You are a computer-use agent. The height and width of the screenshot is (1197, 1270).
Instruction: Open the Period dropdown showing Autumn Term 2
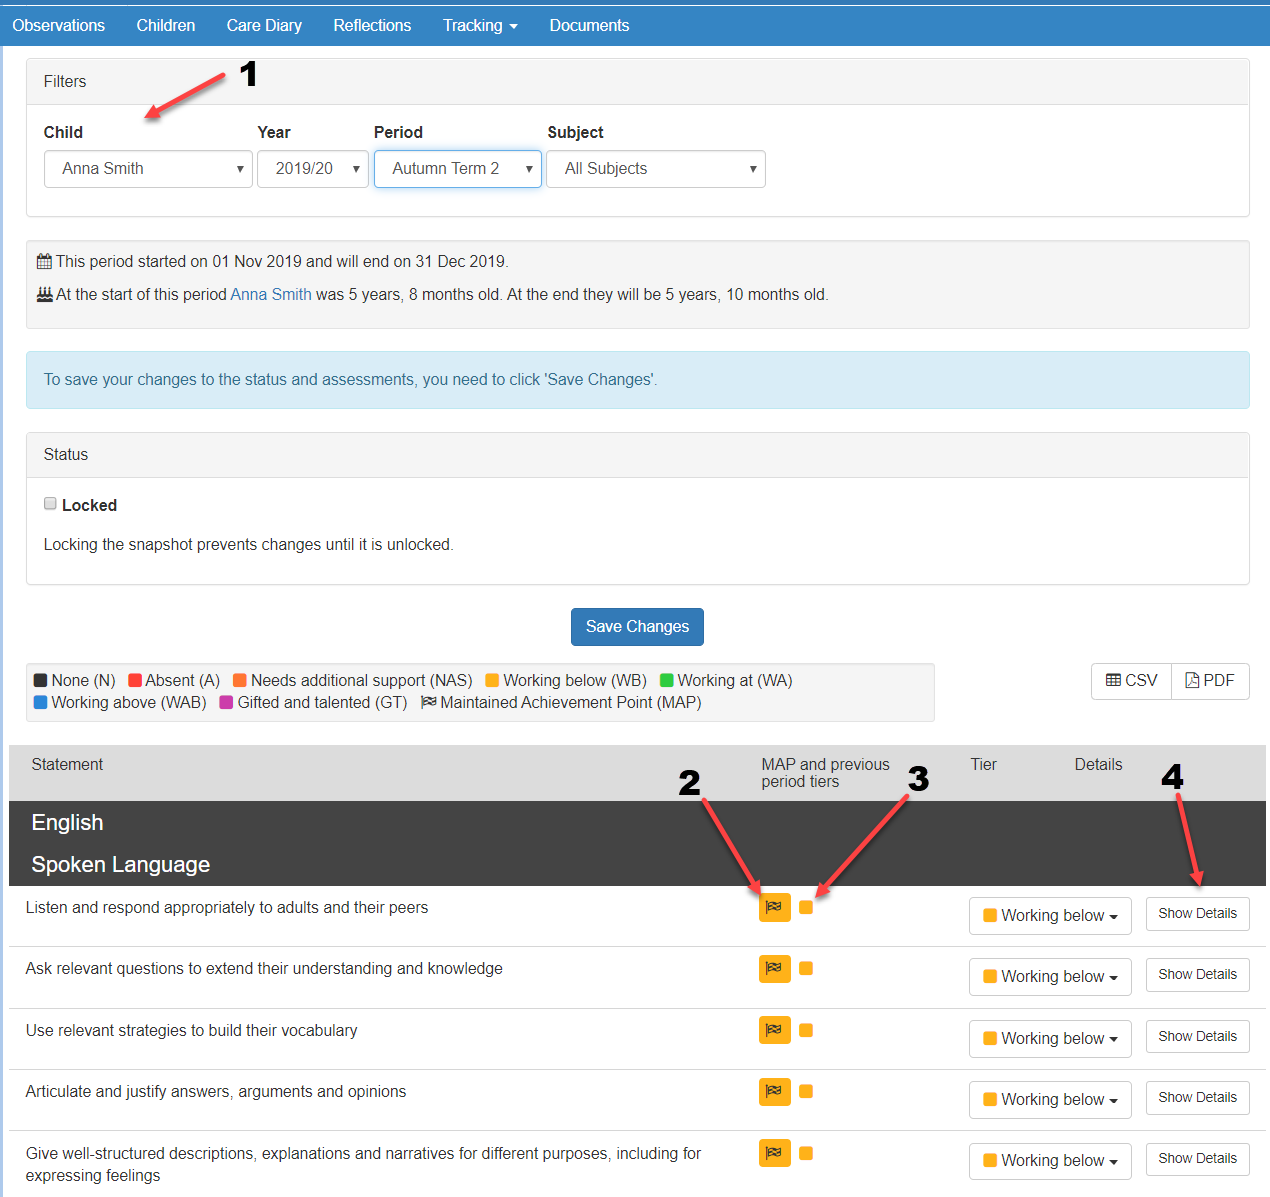458,169
